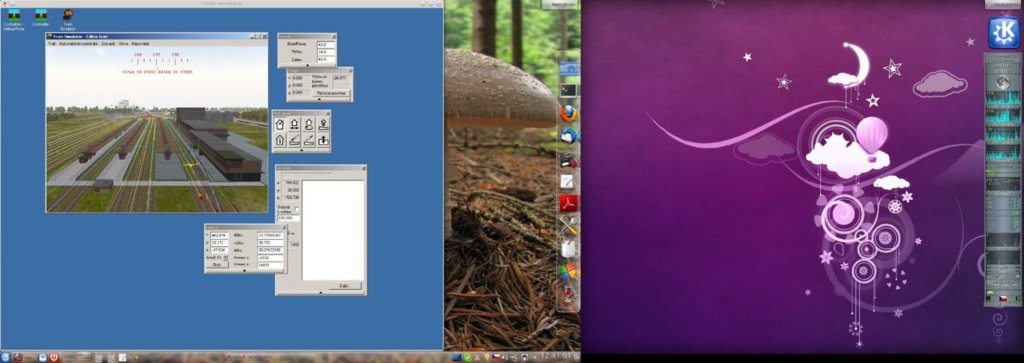Click the longitude field showing 15.77893367
Viewport: 1024px width, 363px height.
tap(270, 235)
